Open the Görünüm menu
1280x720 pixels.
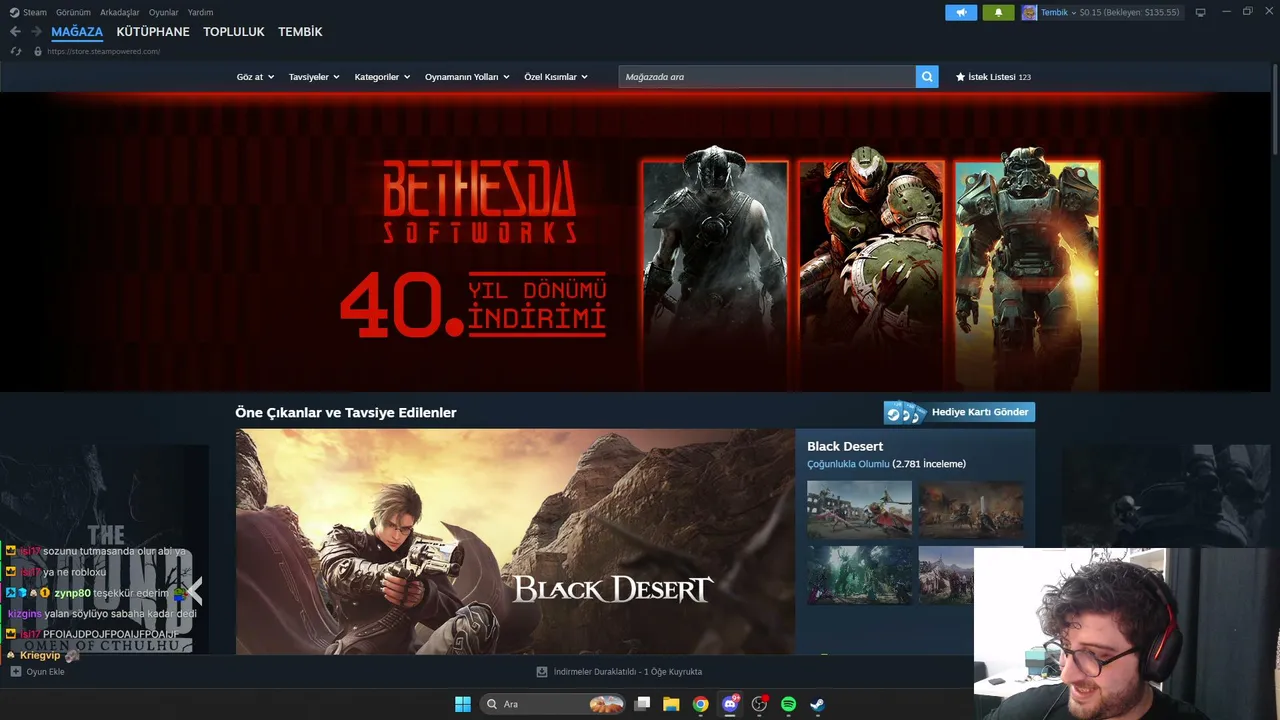[73, 13]
